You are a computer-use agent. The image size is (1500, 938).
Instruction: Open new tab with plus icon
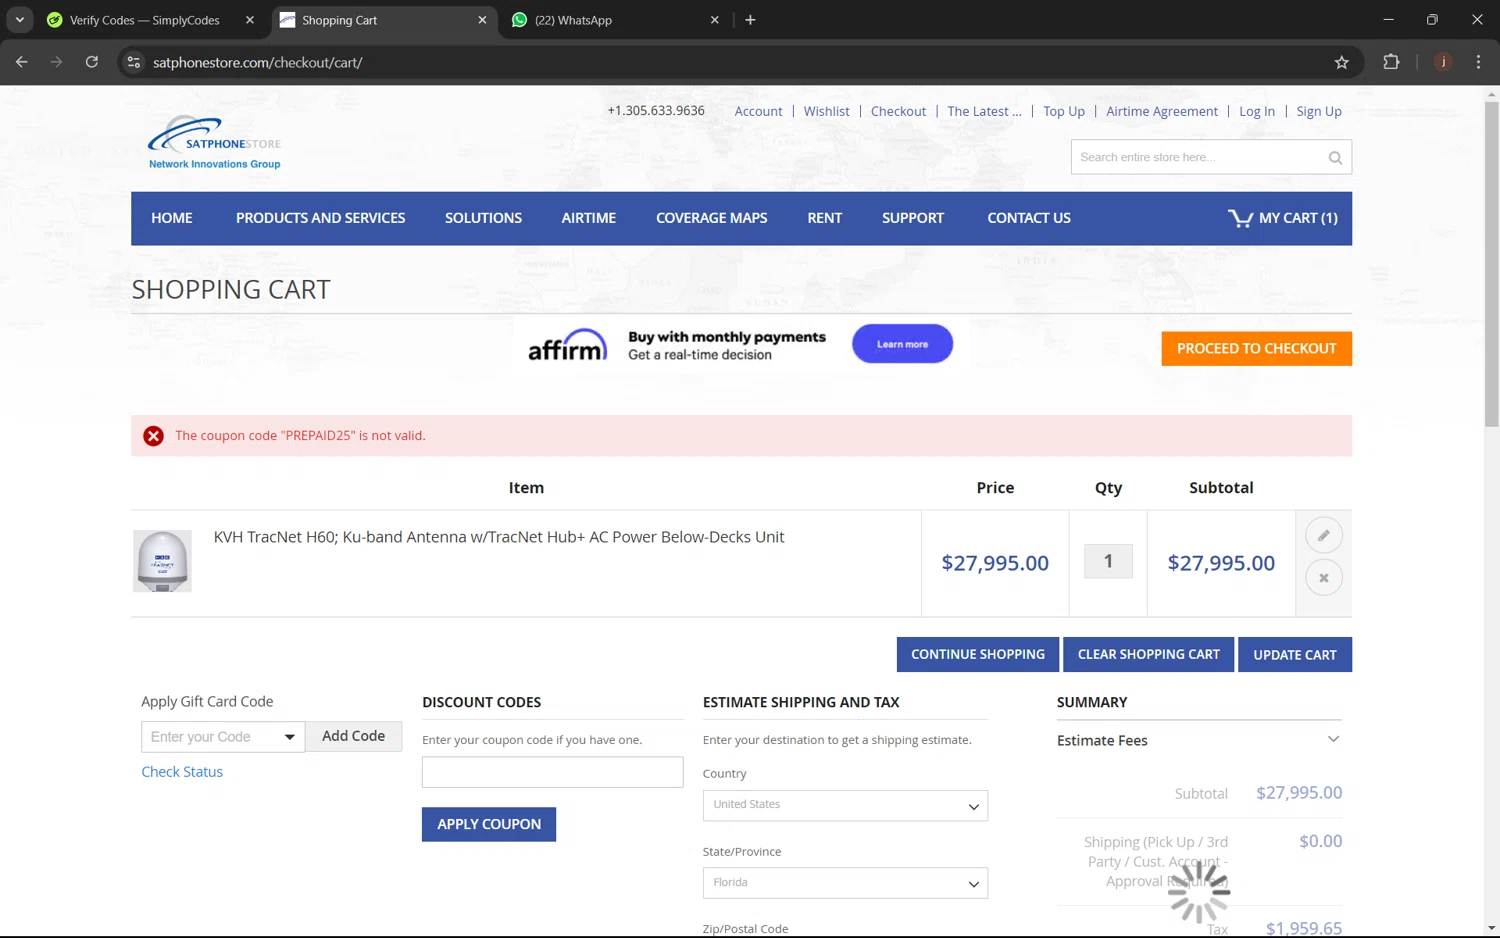750,20
